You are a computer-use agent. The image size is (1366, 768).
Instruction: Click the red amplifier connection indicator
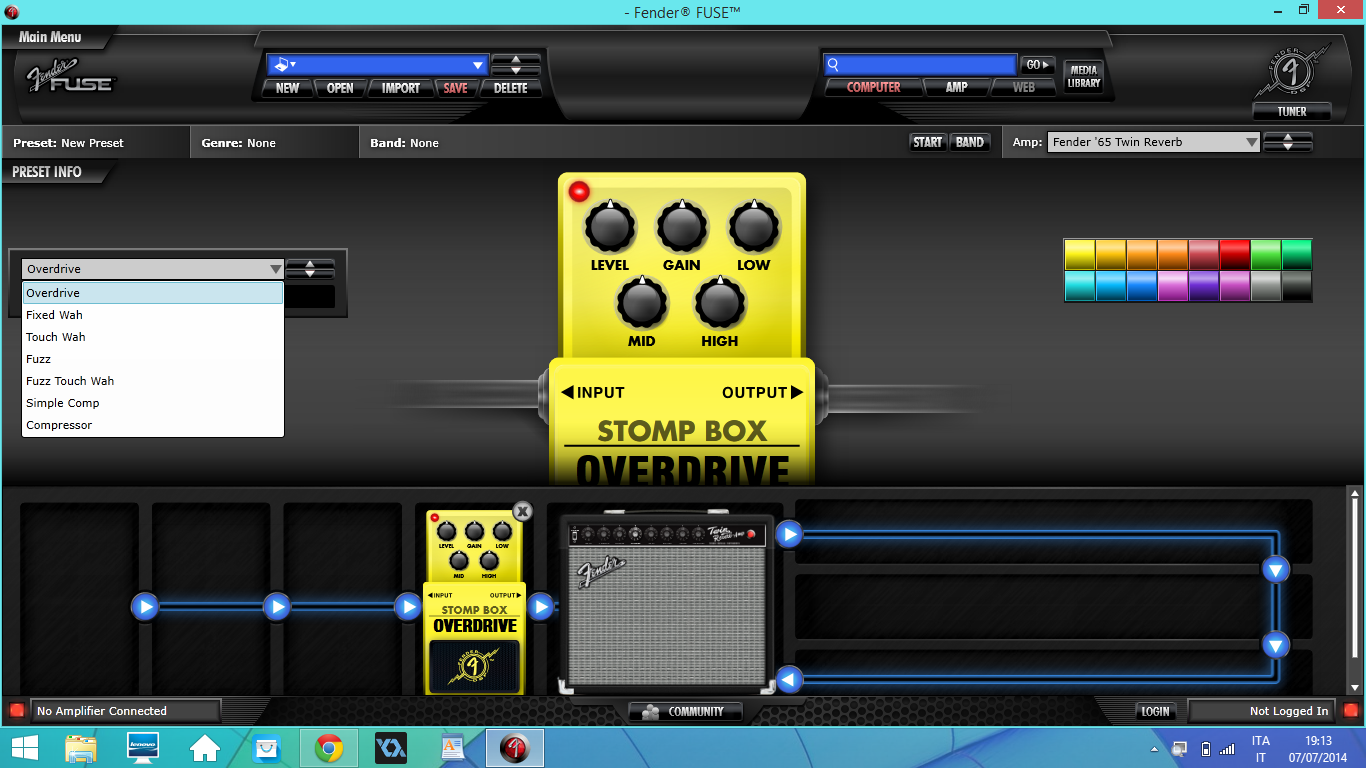pyautogui.click(x=16, y=711)
